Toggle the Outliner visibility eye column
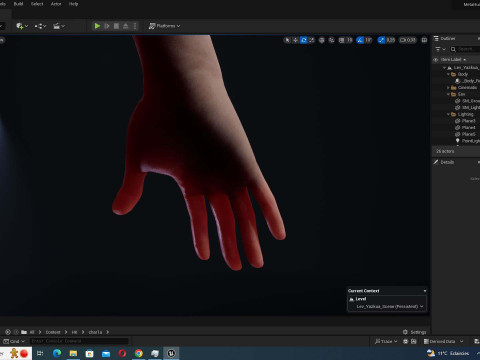Screen dimensions: 480x360 [x=435, y=60]
